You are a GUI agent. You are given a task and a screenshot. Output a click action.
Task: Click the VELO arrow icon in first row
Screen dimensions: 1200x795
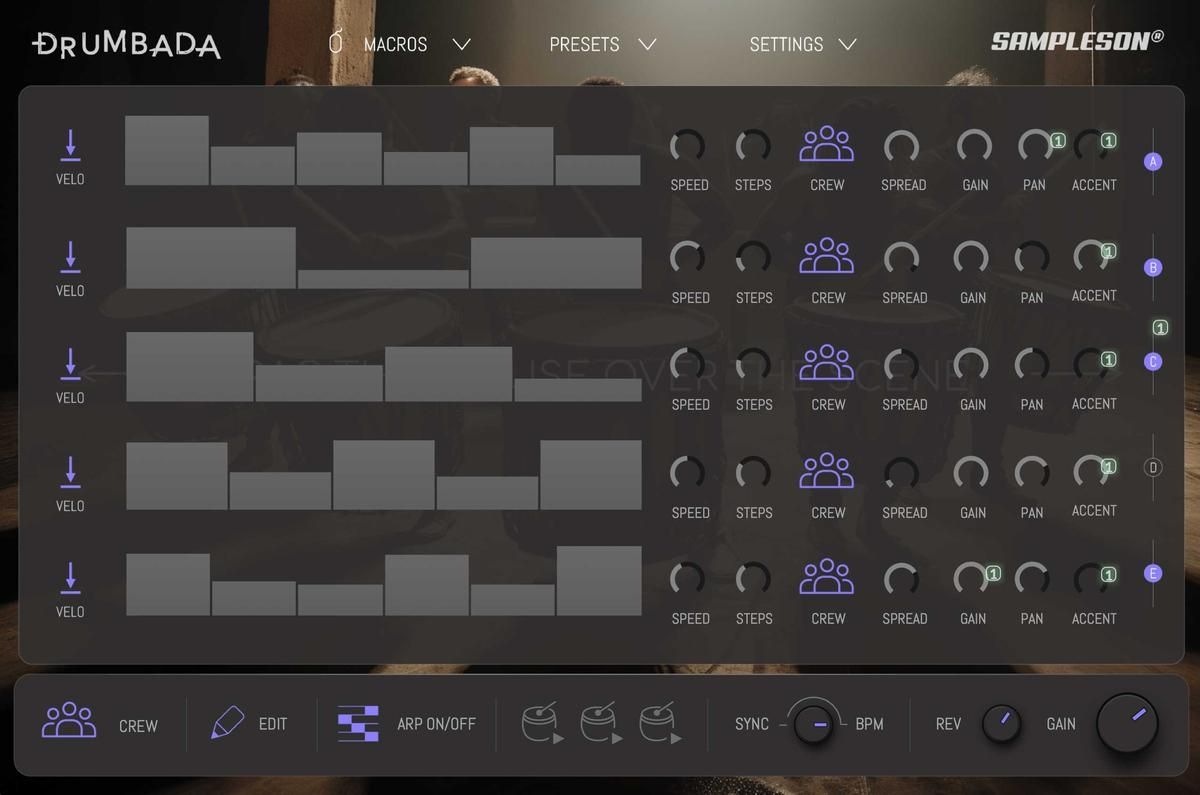point(70,145)
